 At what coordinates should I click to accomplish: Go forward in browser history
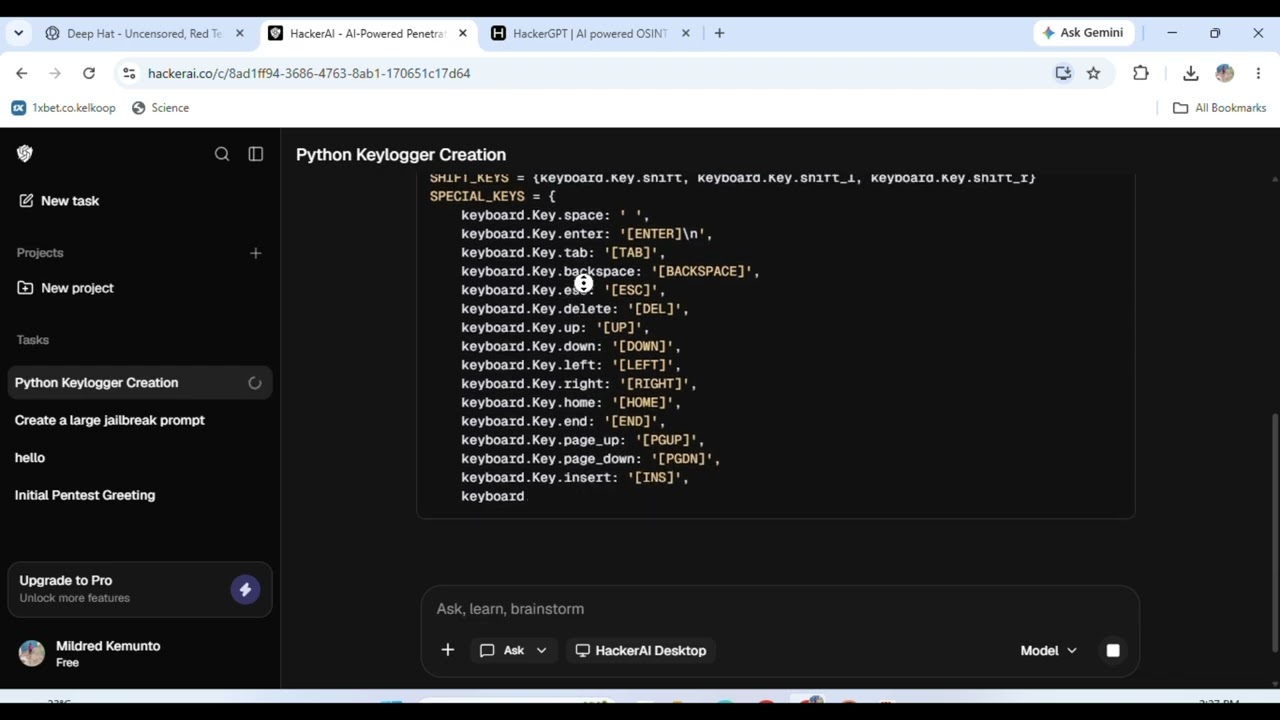pos(55,73)
